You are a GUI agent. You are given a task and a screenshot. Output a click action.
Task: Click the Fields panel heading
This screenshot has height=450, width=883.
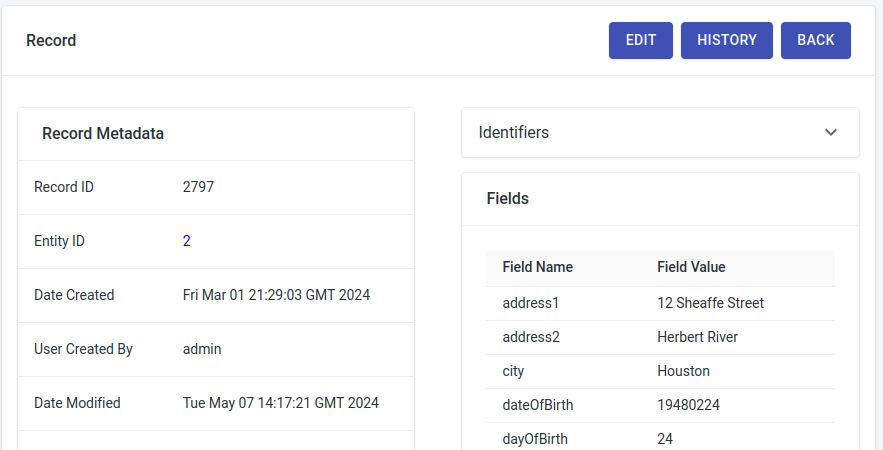508,198
